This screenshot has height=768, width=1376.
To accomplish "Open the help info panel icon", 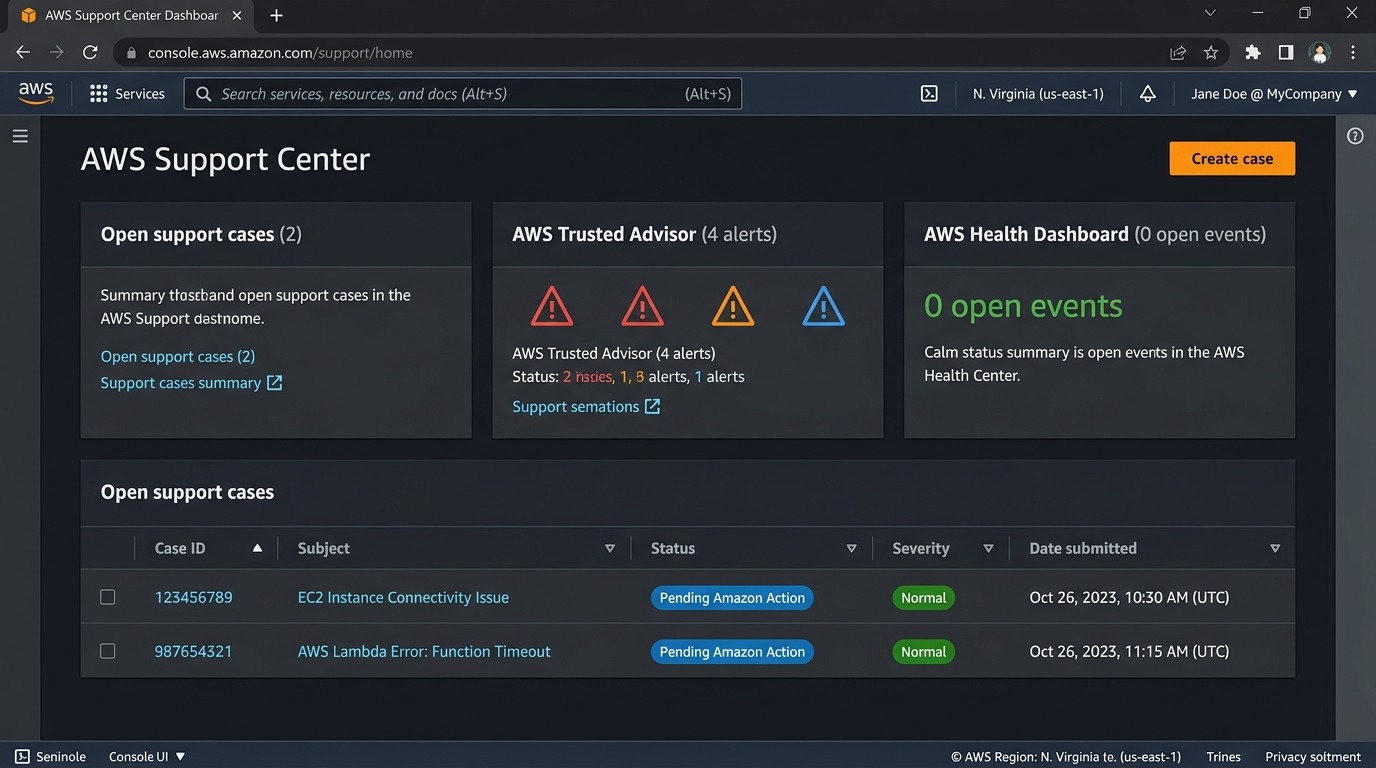I will click(x=1355, y=136).
